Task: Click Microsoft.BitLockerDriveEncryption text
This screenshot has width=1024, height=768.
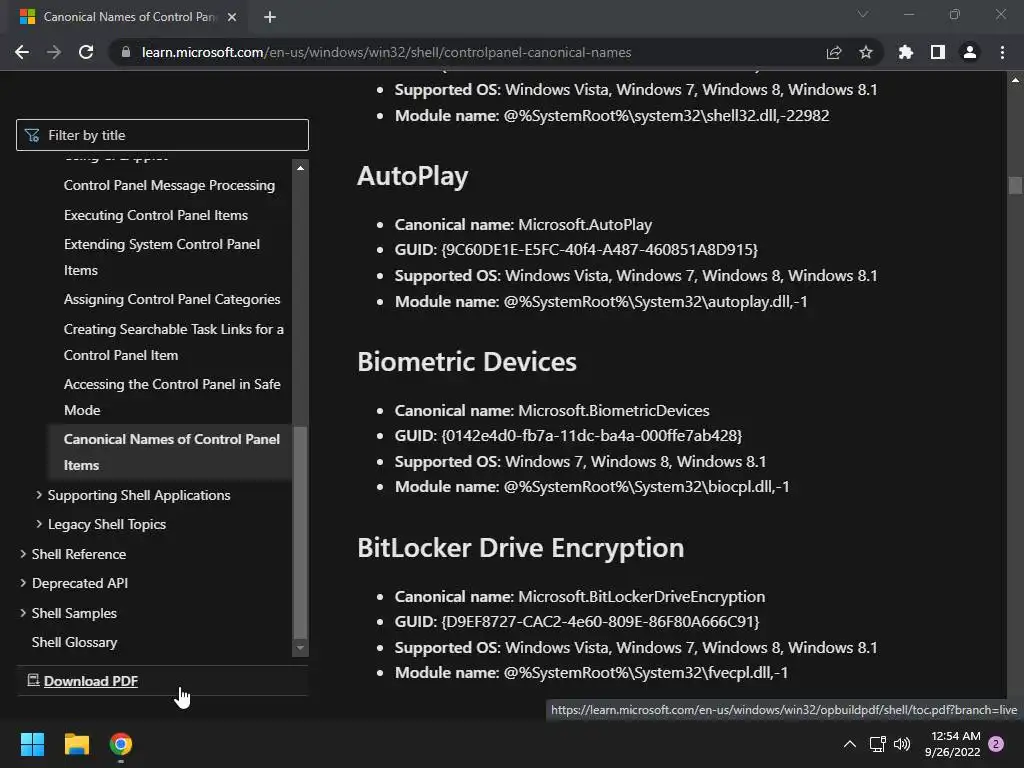Action: pos(641,596)
